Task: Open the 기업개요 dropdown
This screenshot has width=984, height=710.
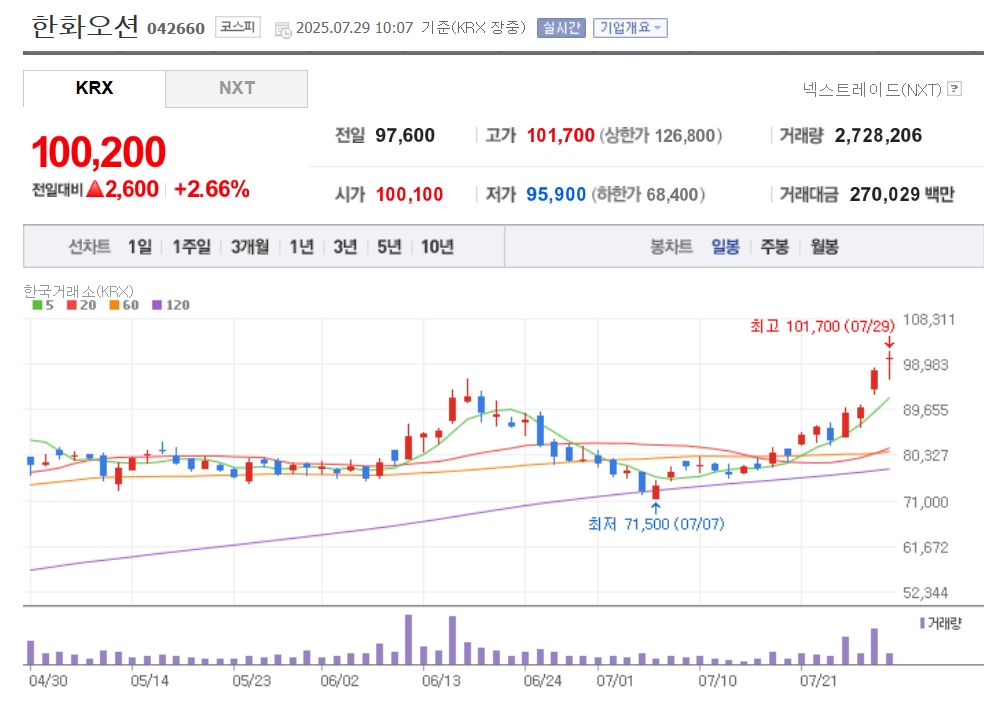Action: (x=630, y=28)
